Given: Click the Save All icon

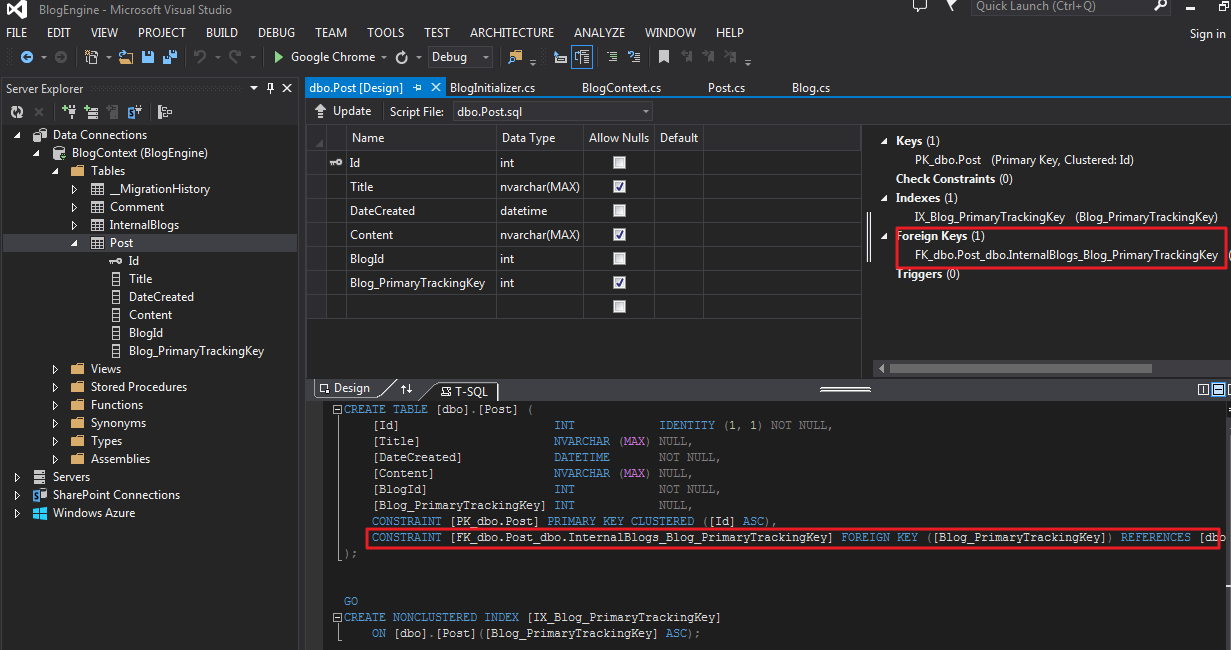Looking at the screenshot, I should (170, 58).
